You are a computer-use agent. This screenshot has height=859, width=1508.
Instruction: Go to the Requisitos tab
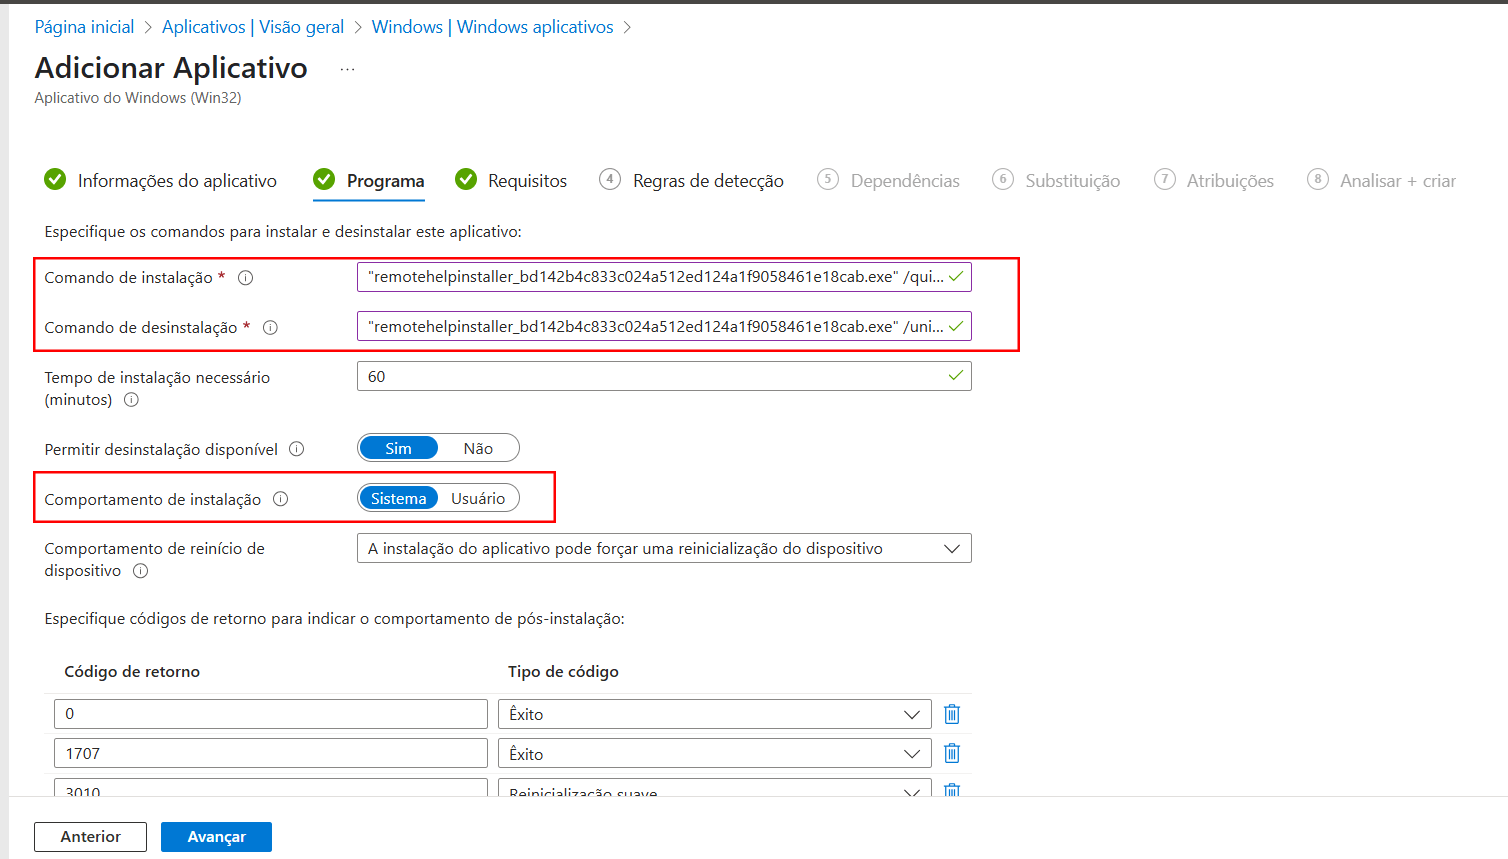tap(511, 180)
